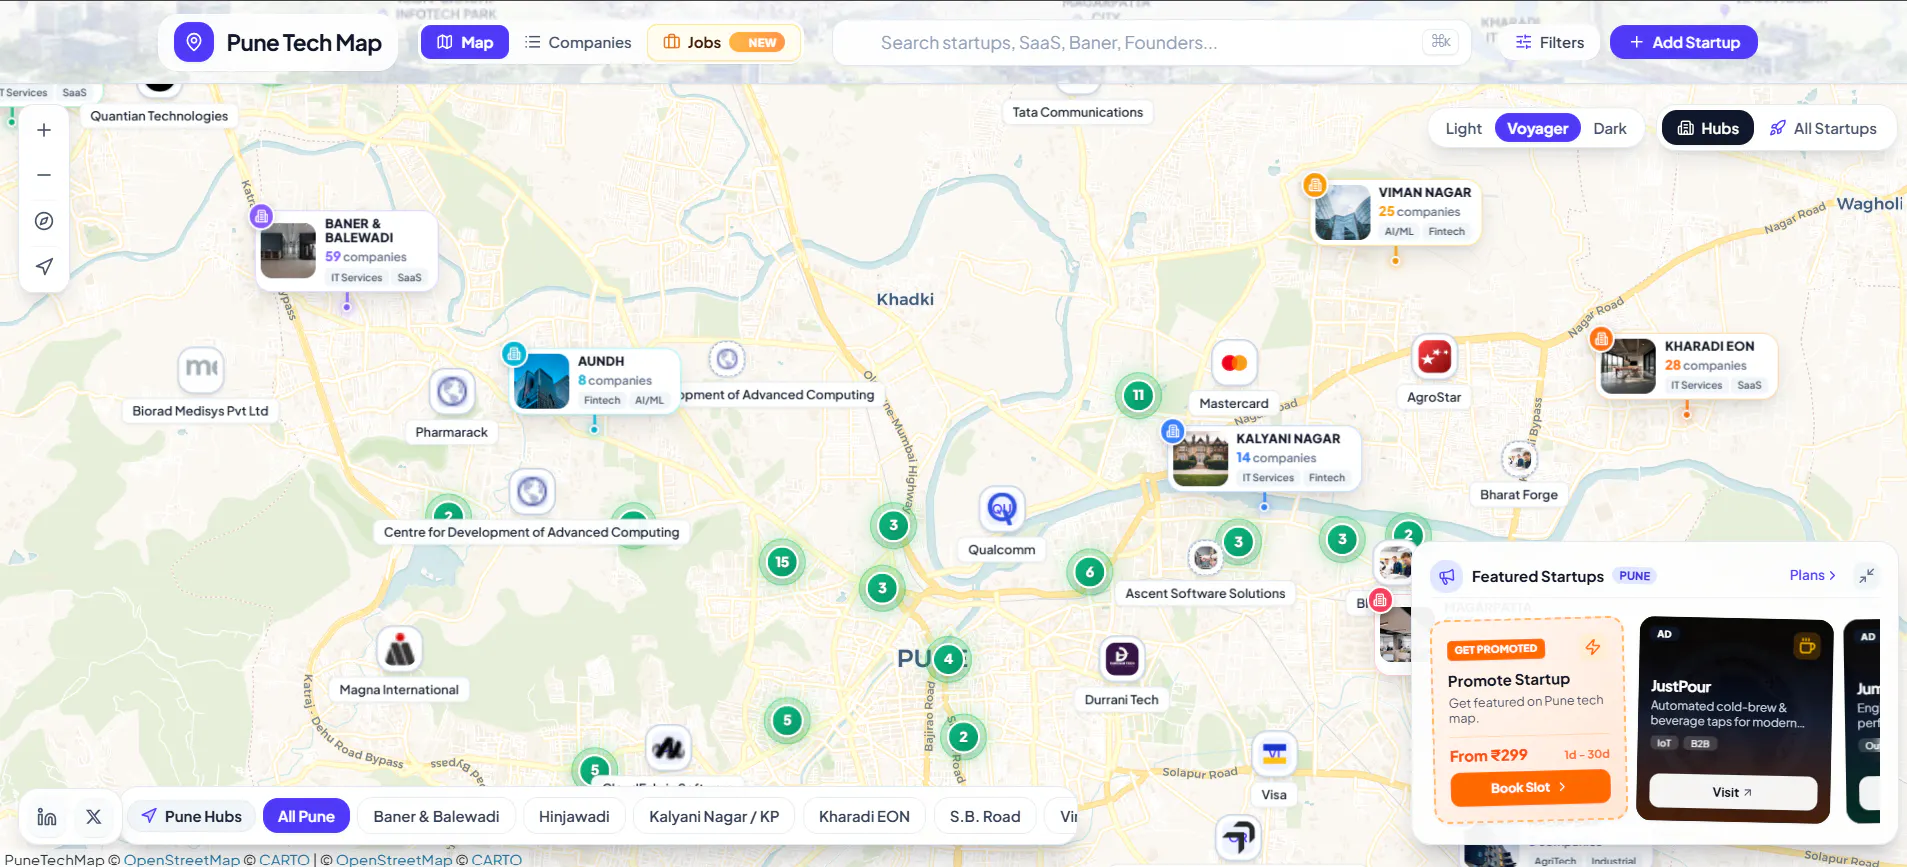1907x867 pixels.
Task: Zoom in the map with plus button
Action: [x=44, y=130]
